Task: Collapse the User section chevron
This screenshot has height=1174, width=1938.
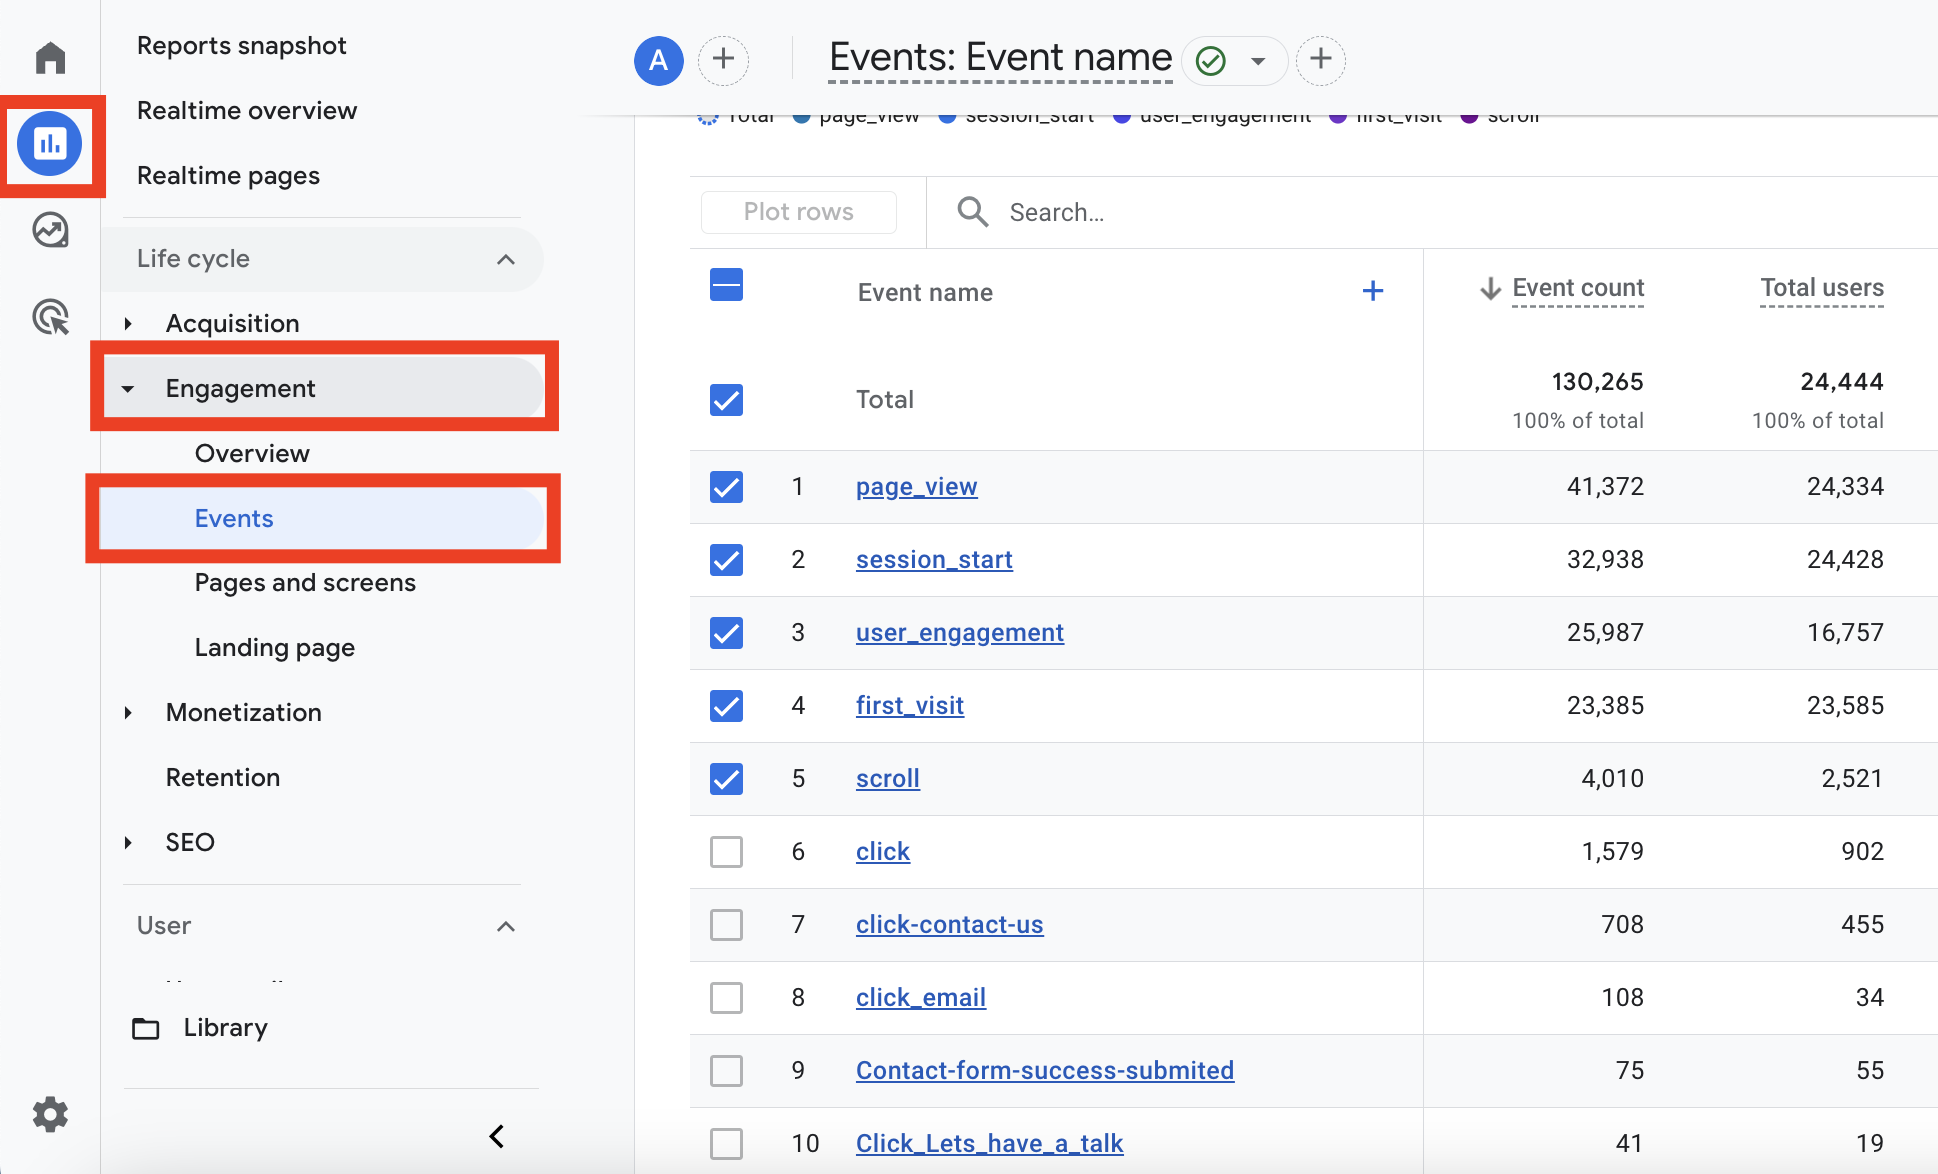Action: 506,926
